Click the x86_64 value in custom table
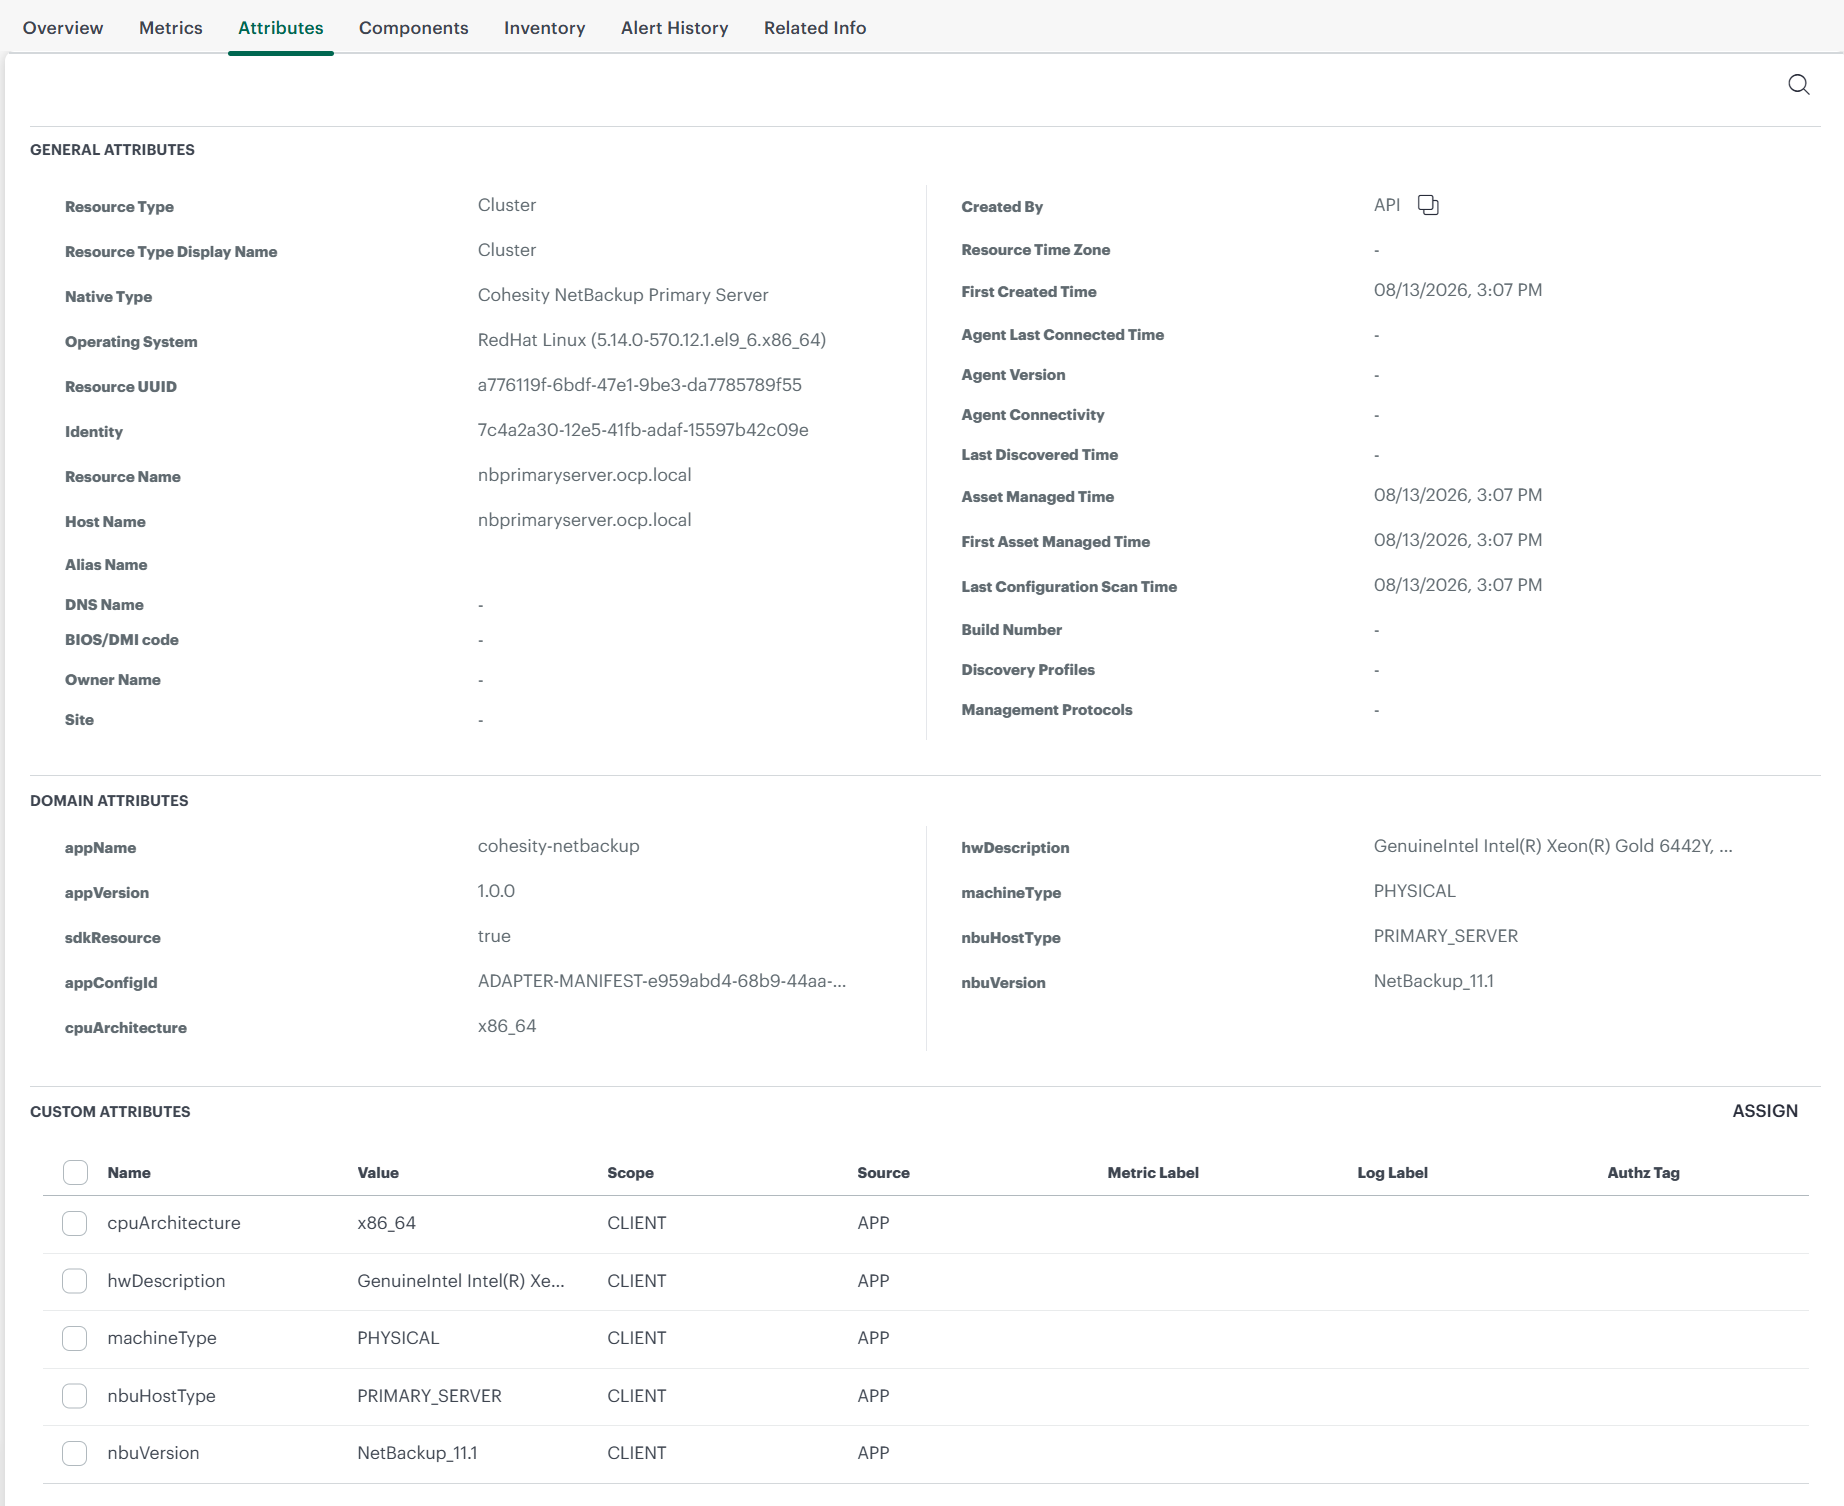Screen dimensions: 1844x1506 coord(386,1223)
